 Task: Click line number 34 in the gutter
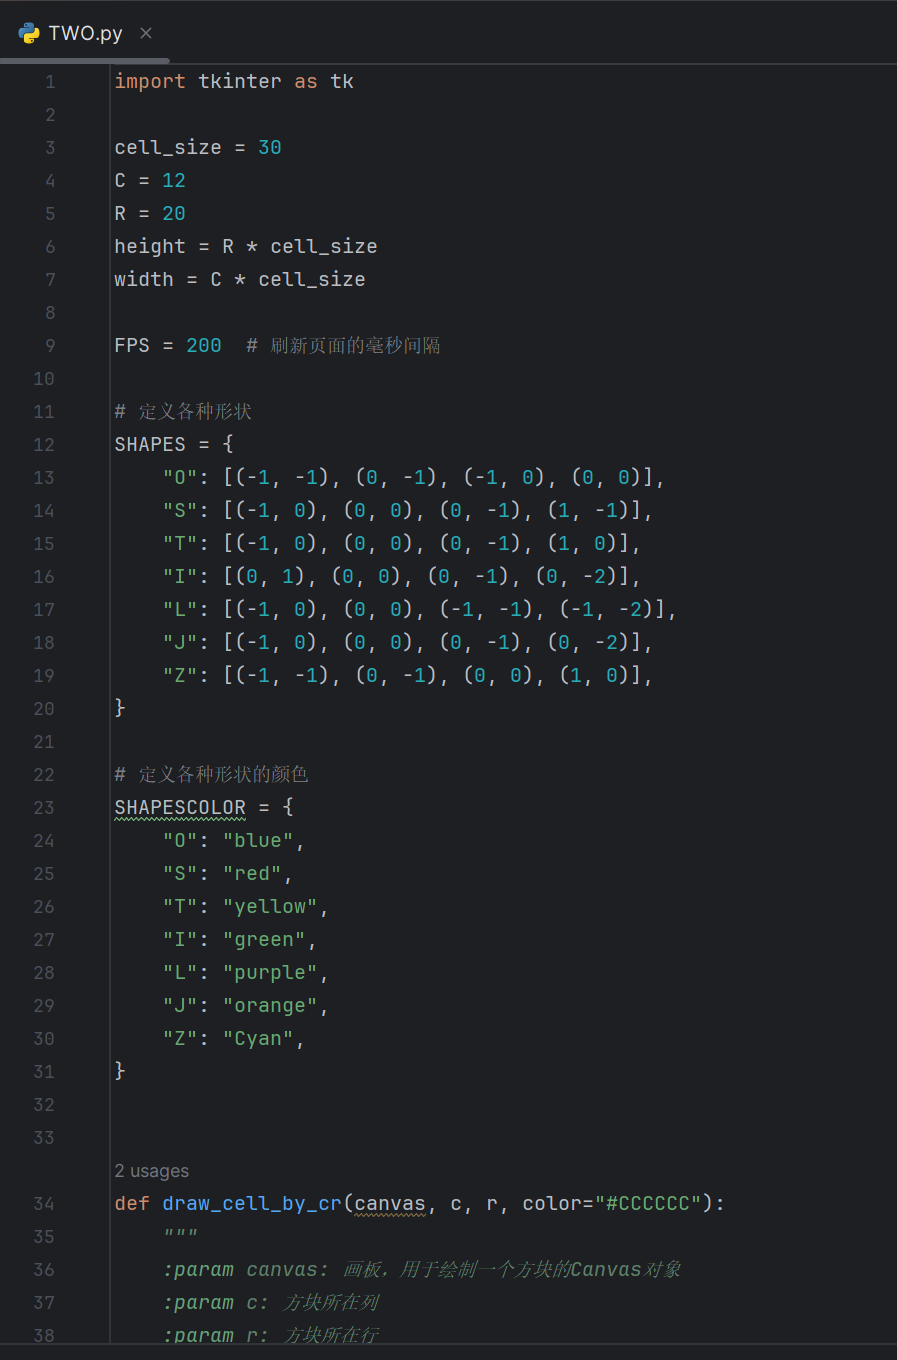coord(44,1204)
